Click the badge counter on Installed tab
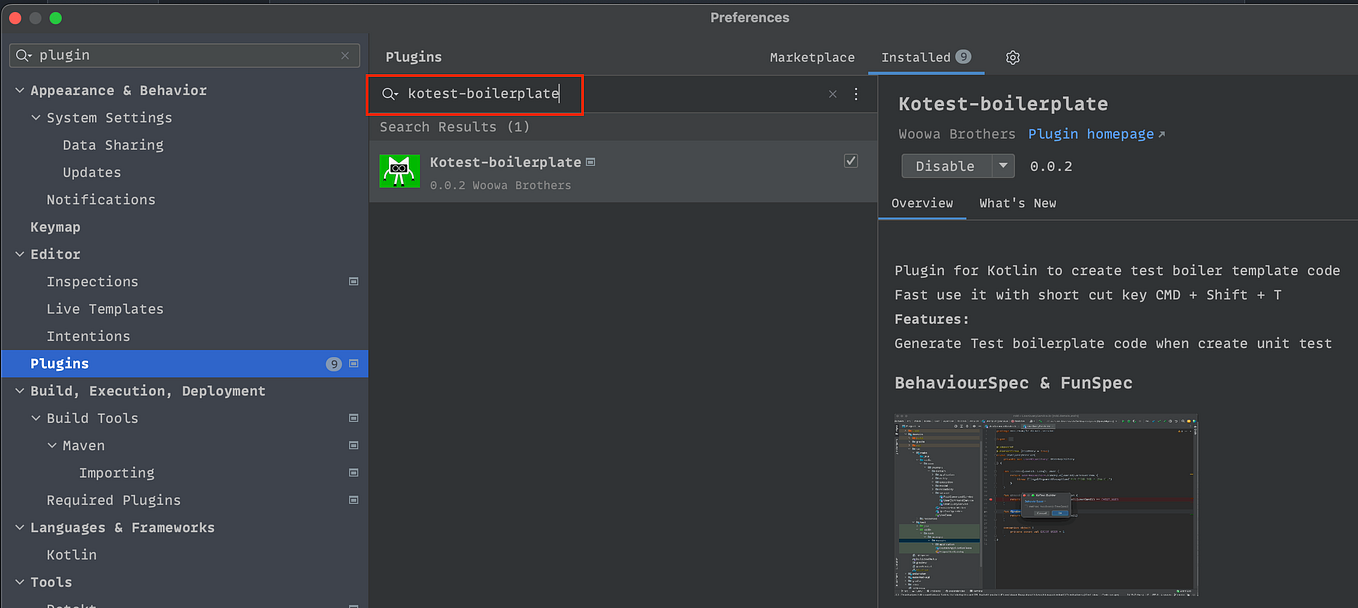1358x608 pixels. pyautogui.click(x=962, y=57)
